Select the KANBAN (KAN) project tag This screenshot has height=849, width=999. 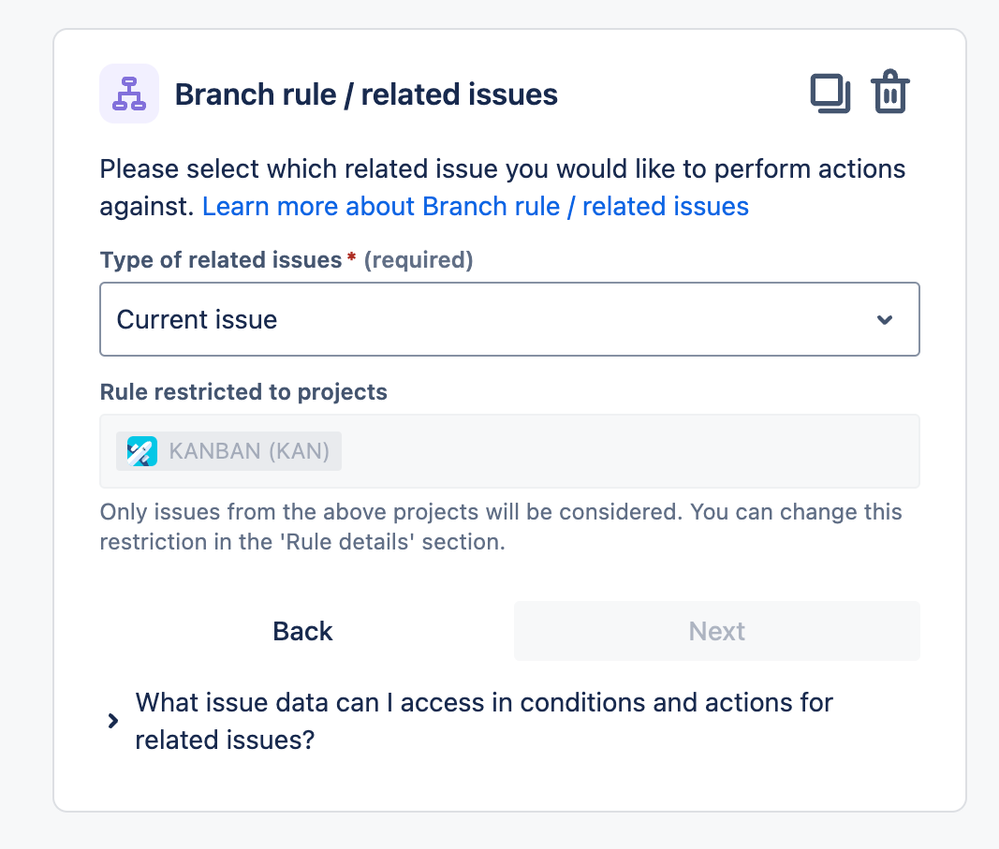click(x=229, y=451)
